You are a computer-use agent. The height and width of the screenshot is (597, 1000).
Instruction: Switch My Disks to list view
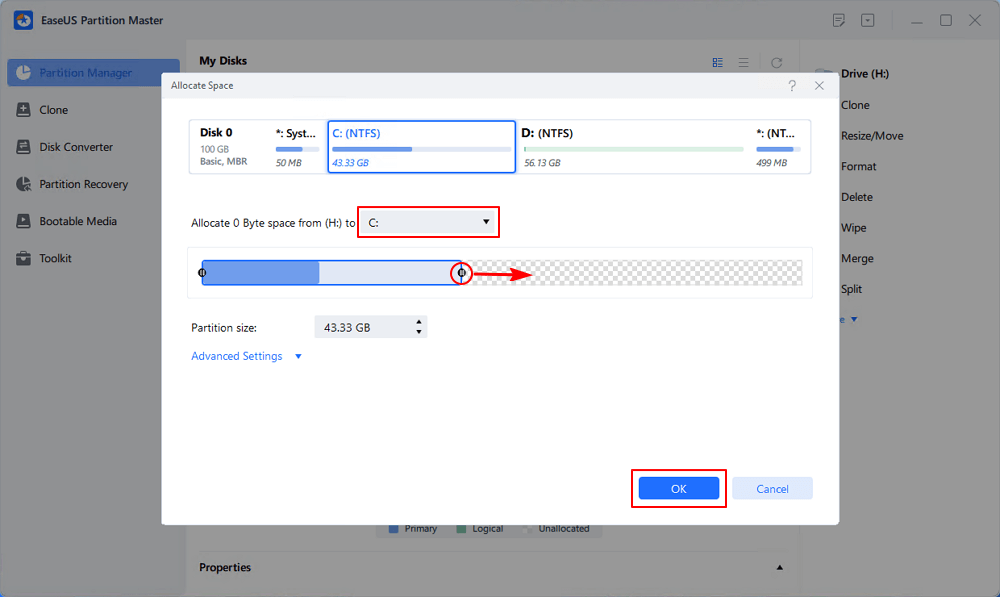point(744,63)
